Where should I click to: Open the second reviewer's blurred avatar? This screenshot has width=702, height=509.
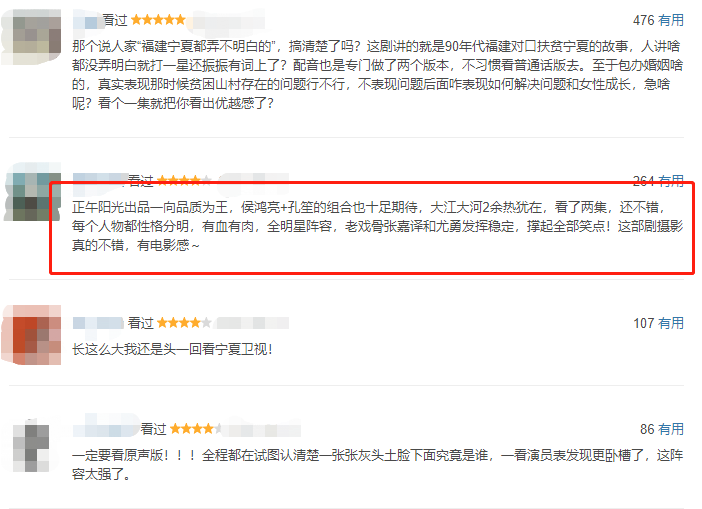point(31,191)
